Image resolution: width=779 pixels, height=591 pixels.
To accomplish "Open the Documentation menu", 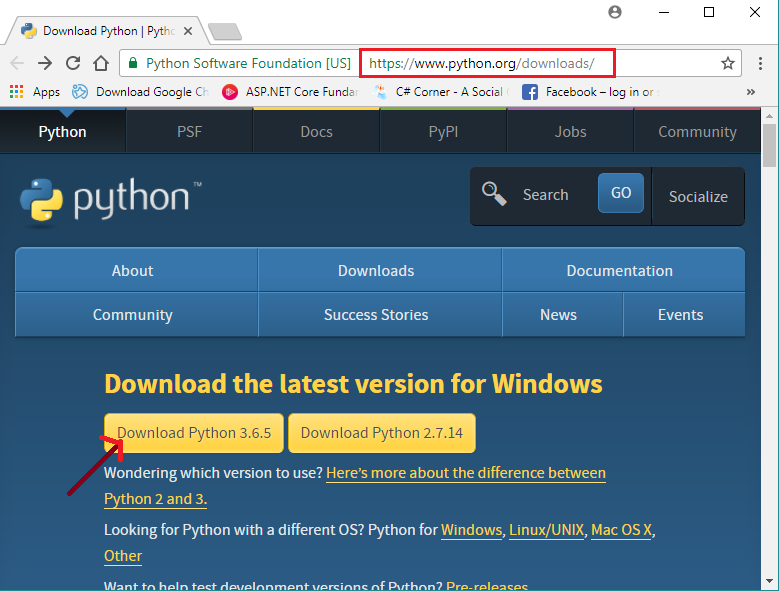I will tap(623, 270).
